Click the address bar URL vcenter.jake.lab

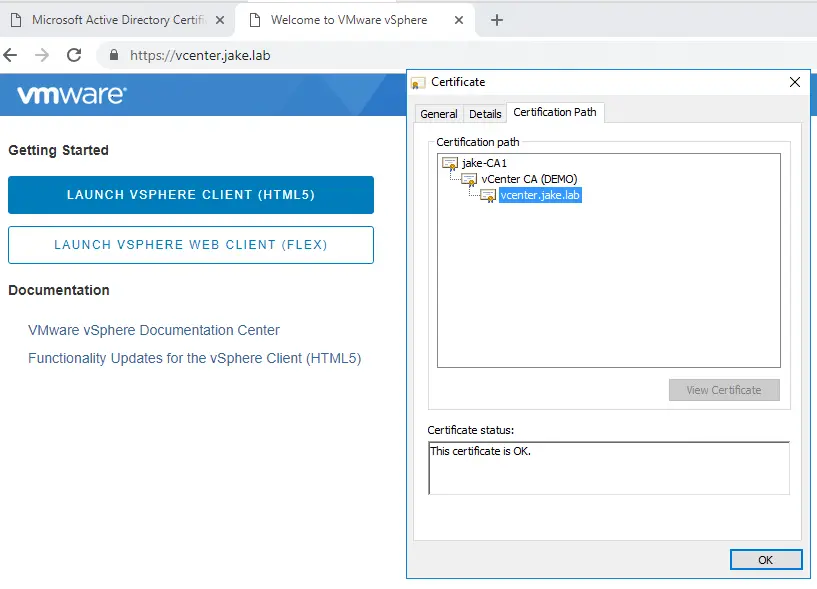(x=200, y=55)
